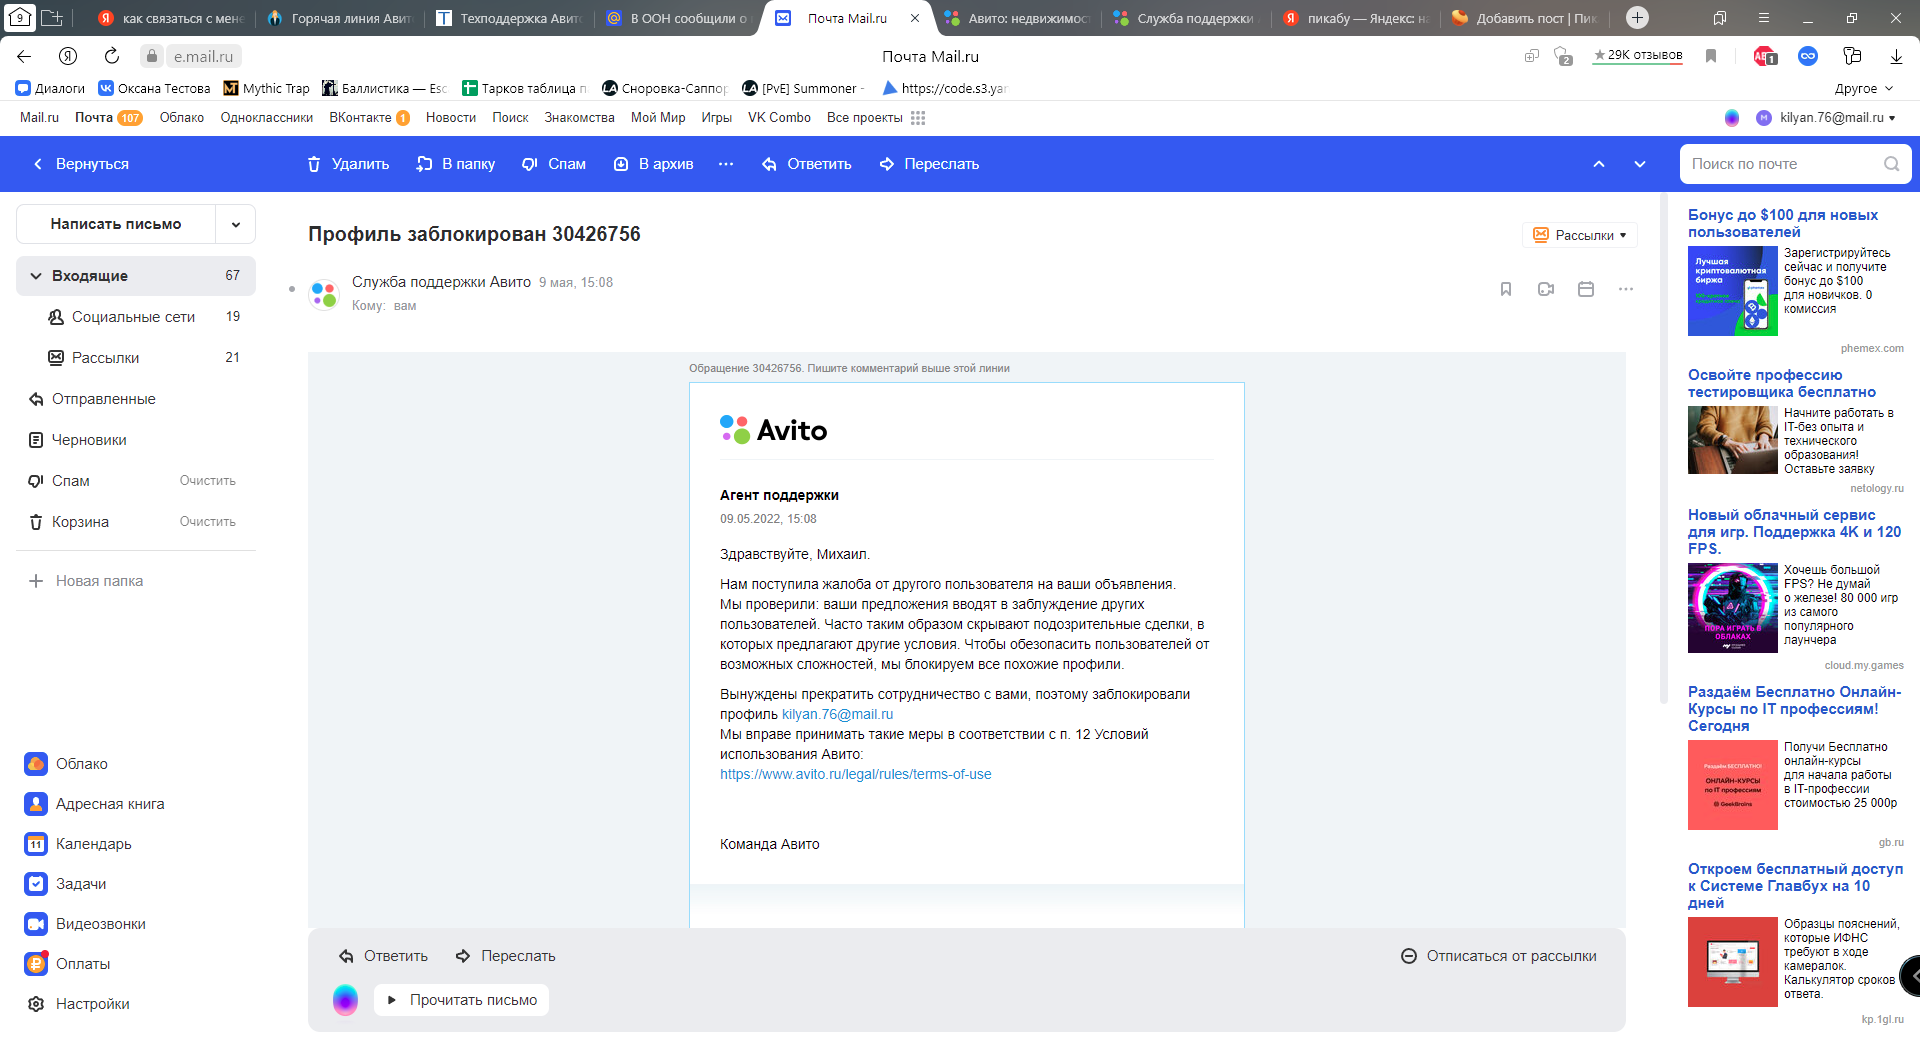Click Отписаться от рассылки unsubscribe
Image resolution: width=1920 pixels, height=1040 pixels.
pyautogui.click(x=1499, y=956)
